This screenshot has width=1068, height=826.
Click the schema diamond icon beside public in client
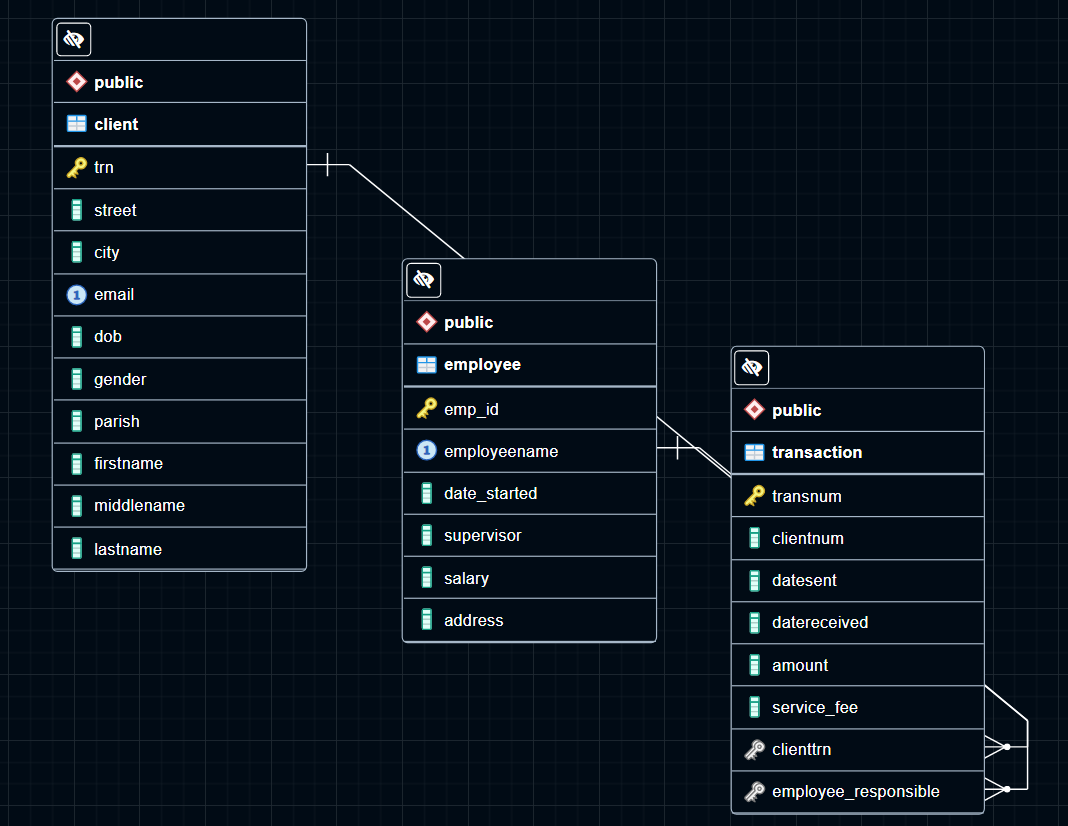pos(76,81)
